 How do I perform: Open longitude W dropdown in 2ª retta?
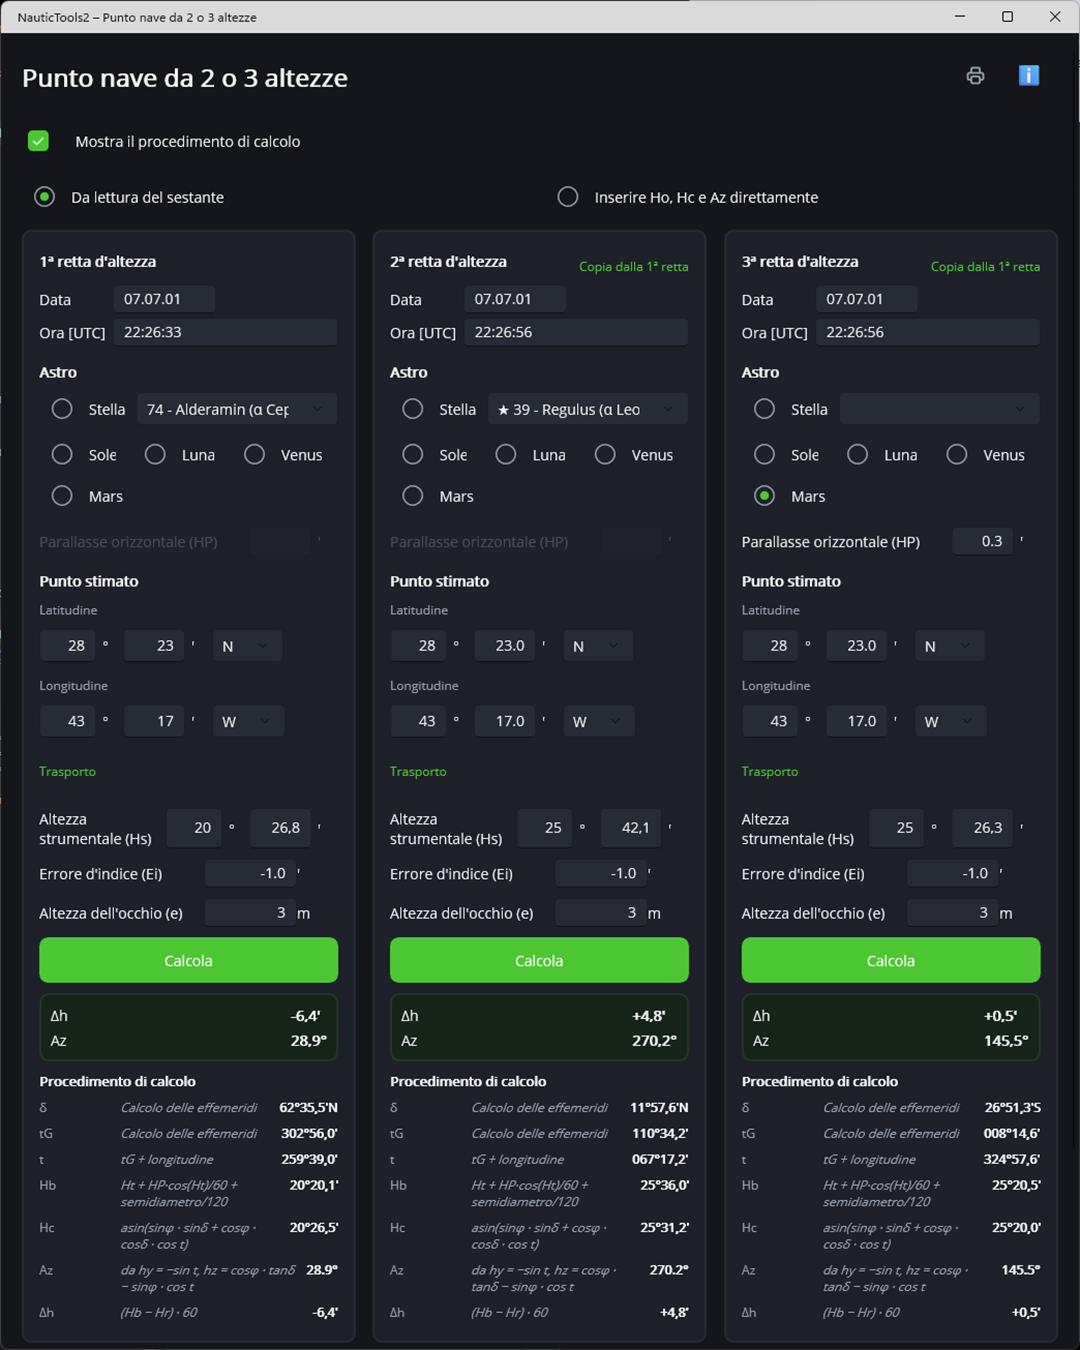click(x=598, y=721)
